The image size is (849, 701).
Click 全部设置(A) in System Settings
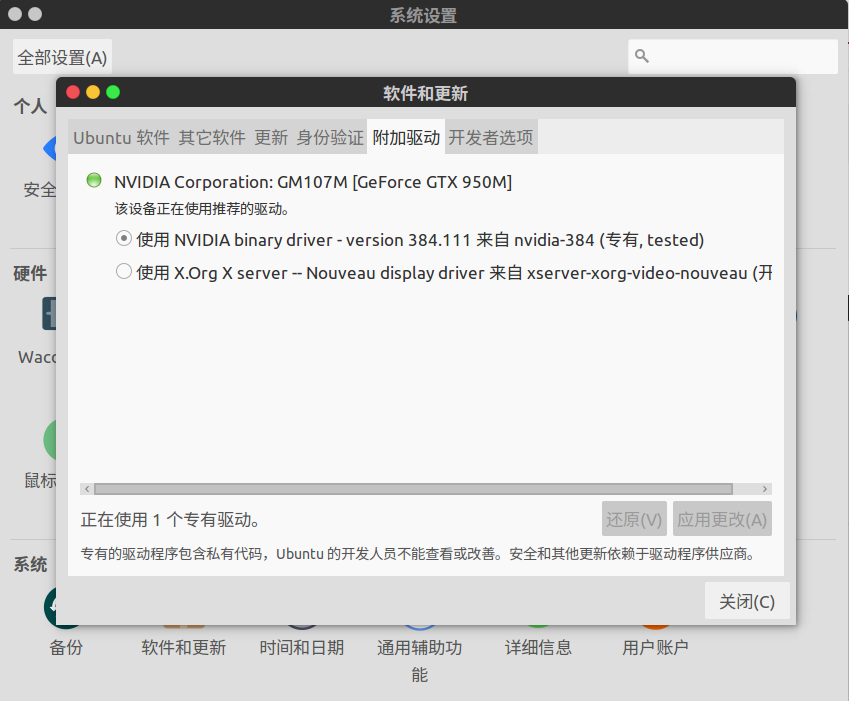coord(62,57)
